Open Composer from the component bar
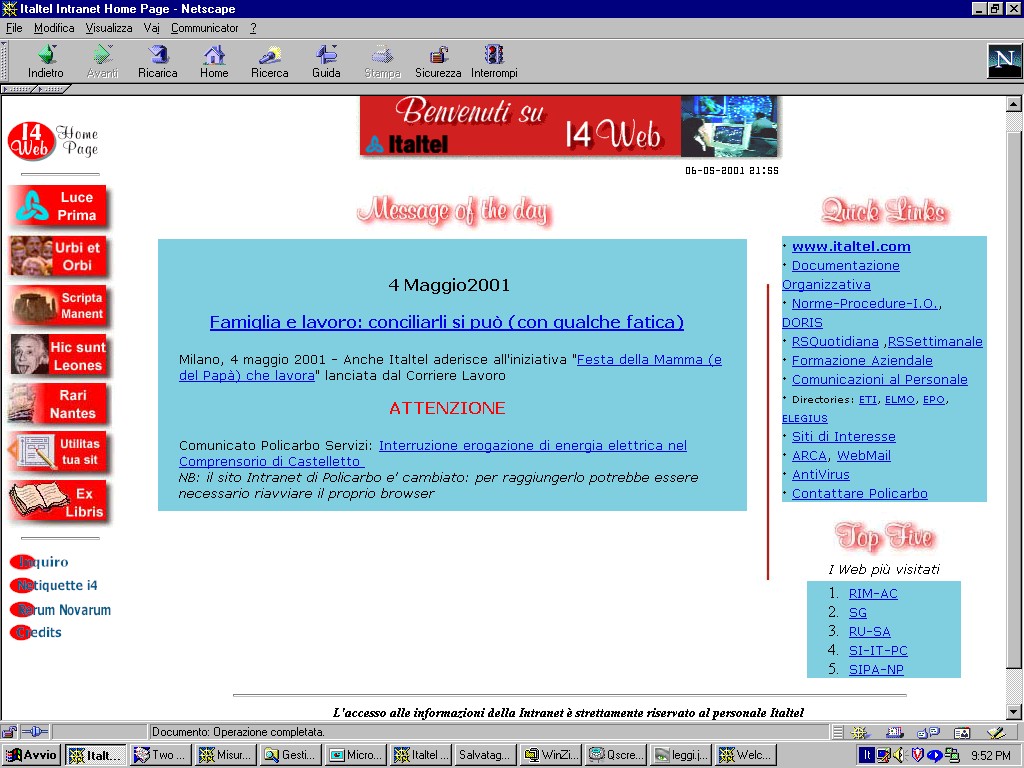 click(995, 733)
